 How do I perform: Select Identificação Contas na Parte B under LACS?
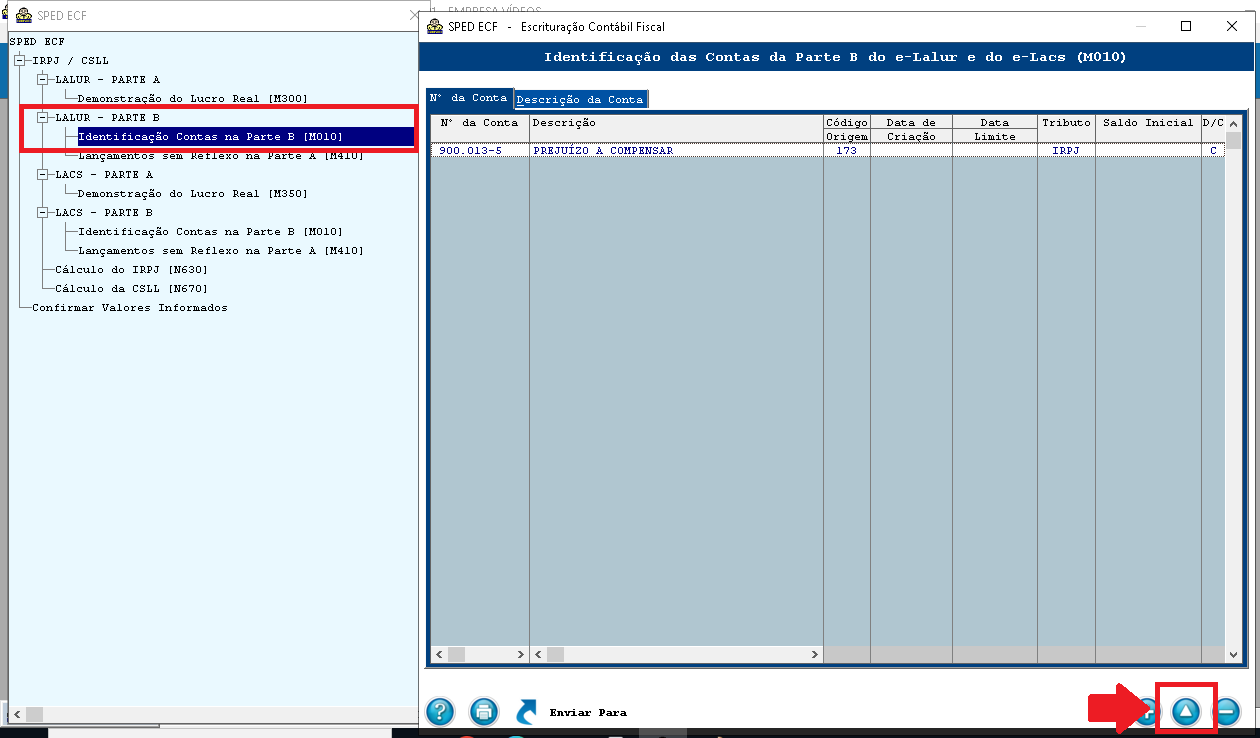(211, 231)
